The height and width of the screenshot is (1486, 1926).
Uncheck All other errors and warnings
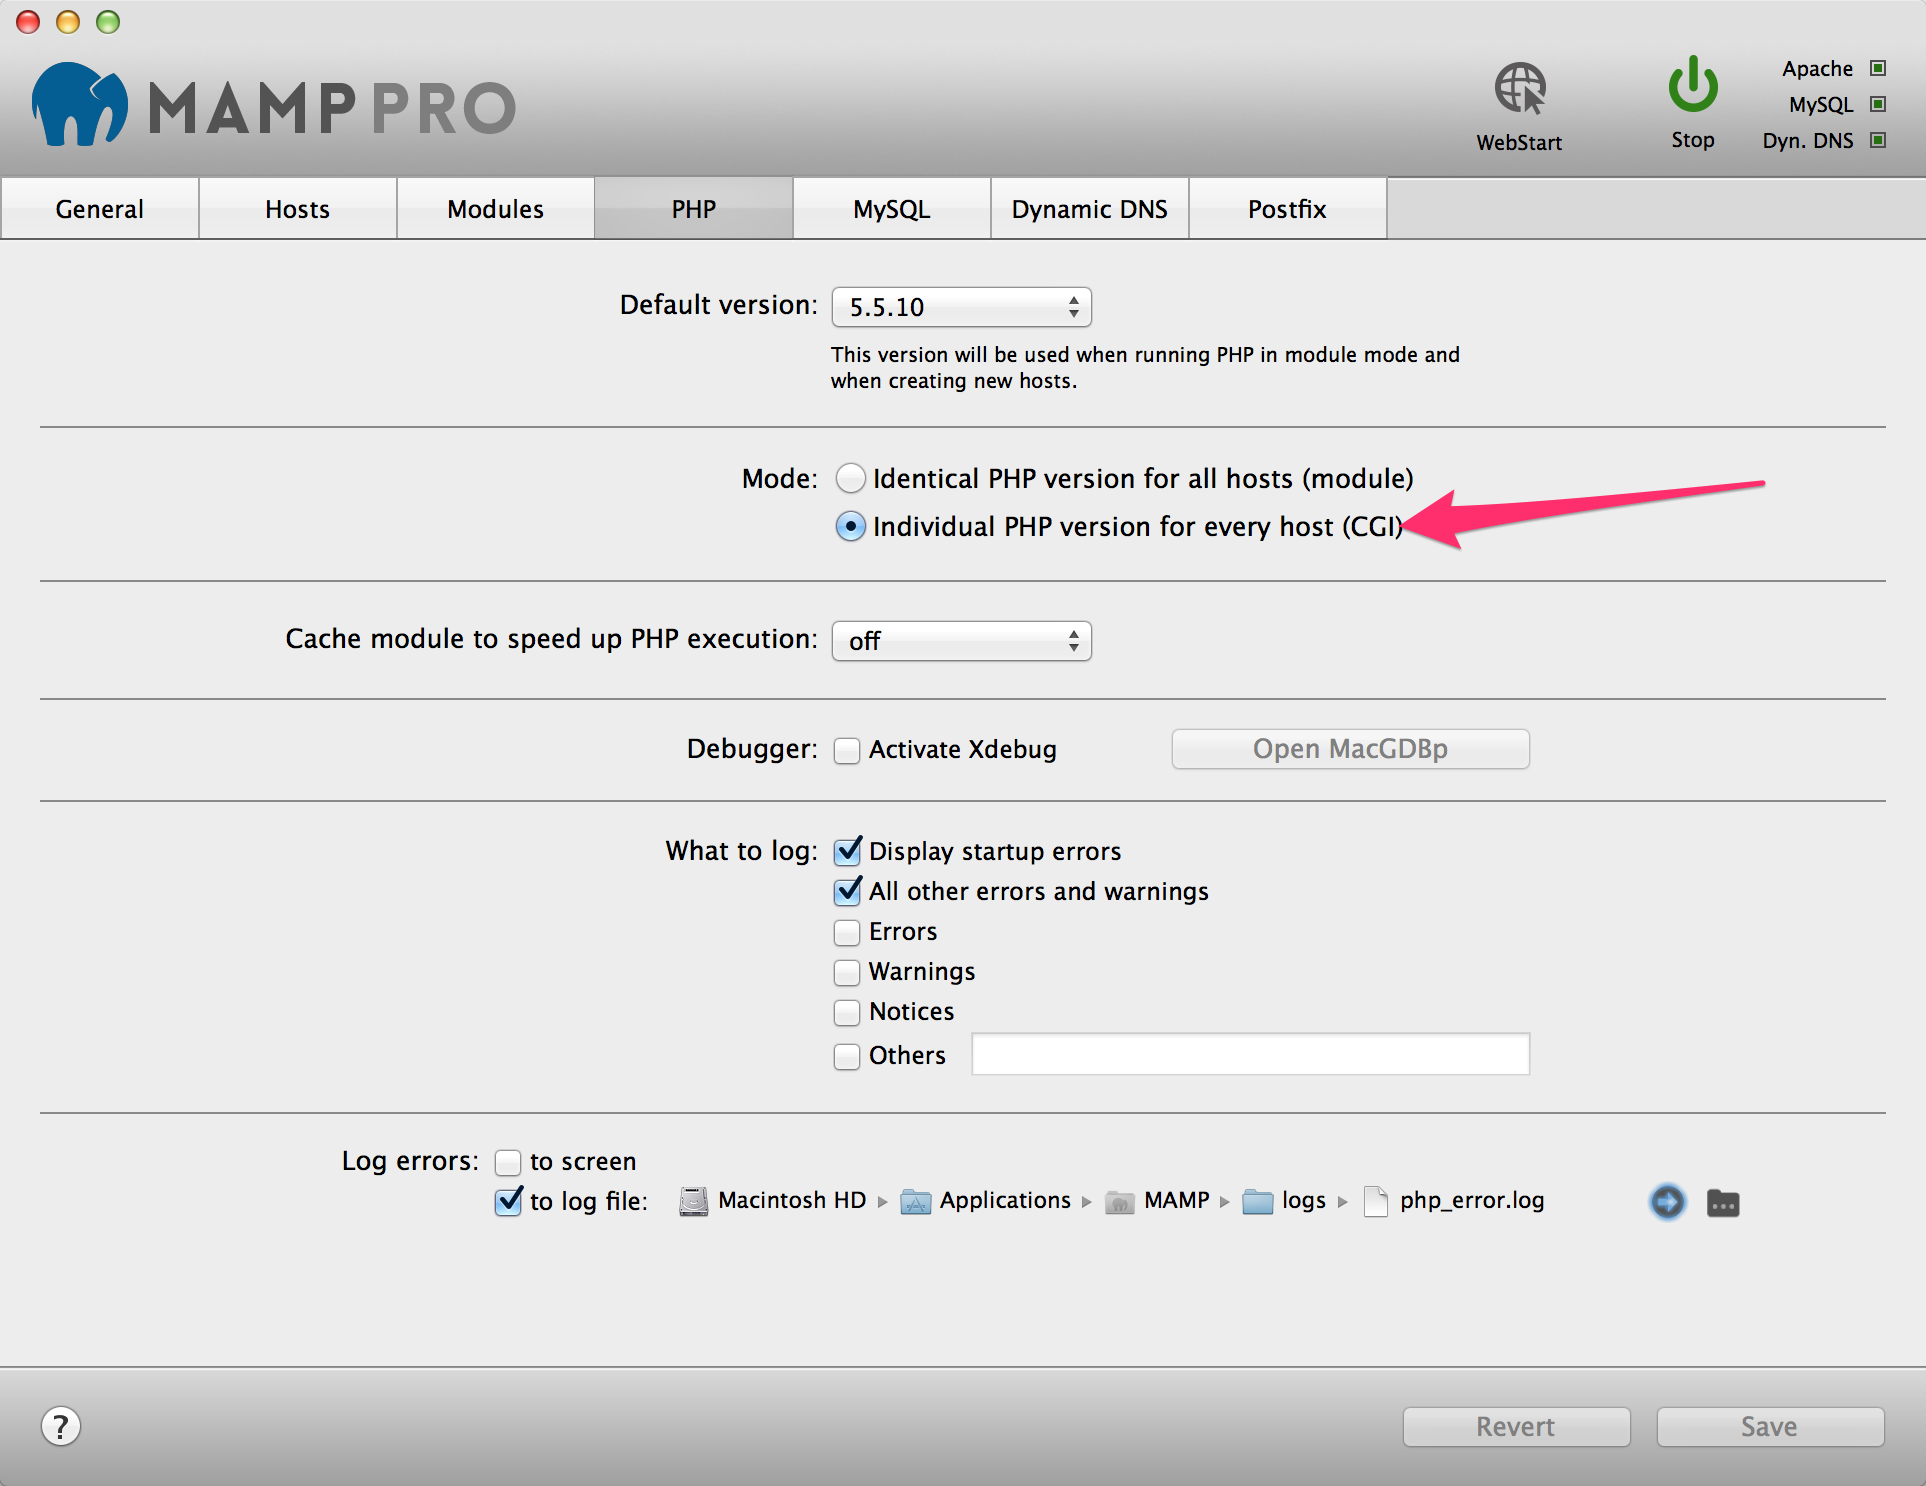[x=847, y=891]
